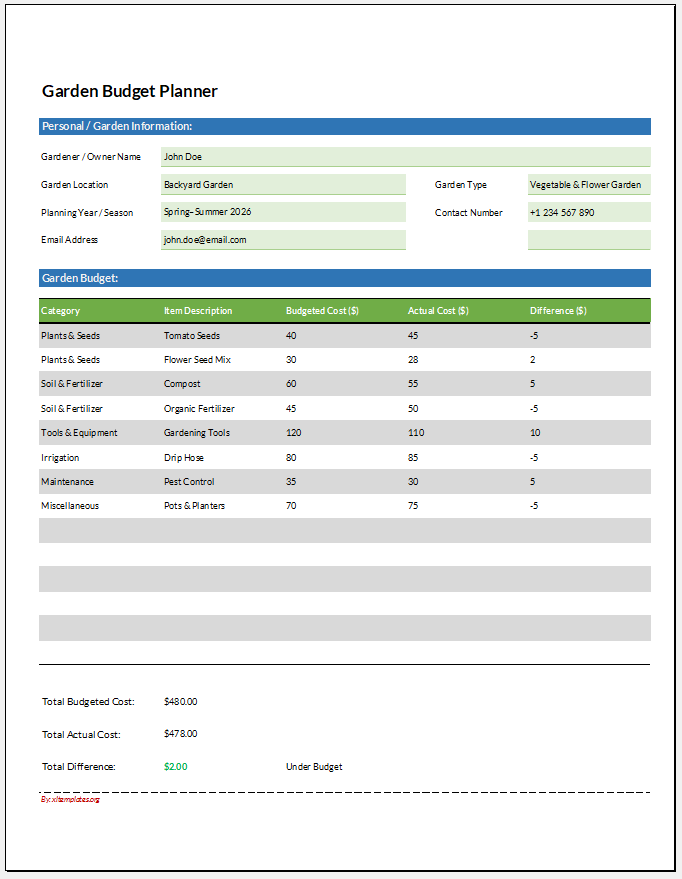Click the Under Budget status text
The image size is (682, 879).
click(x=314, y=767)
